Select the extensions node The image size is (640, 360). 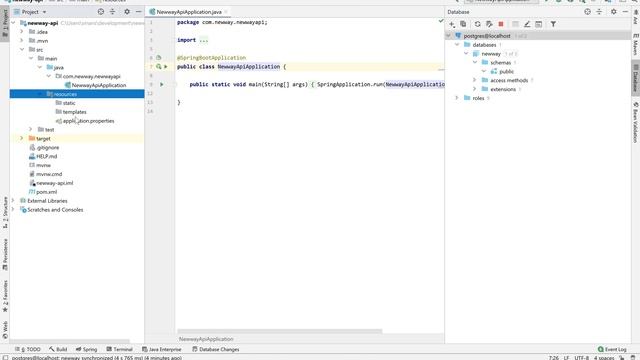point(503,89)
